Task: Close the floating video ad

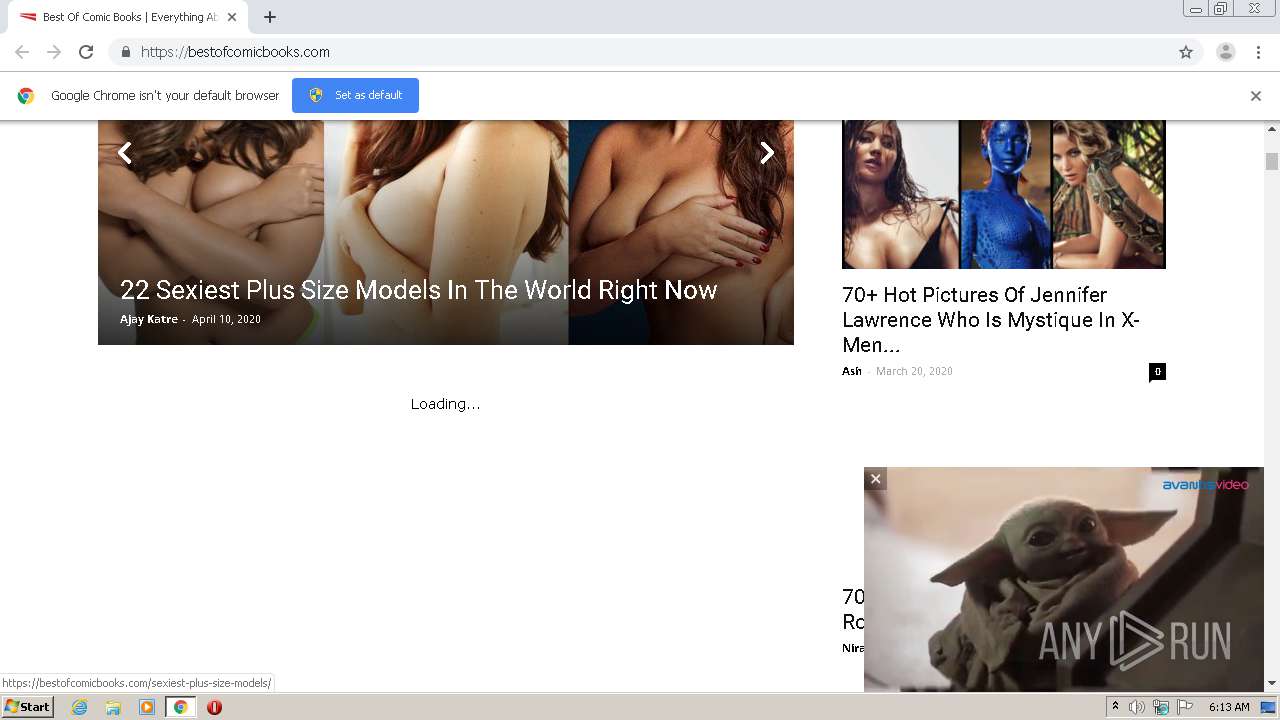Action: click(875, 479)
